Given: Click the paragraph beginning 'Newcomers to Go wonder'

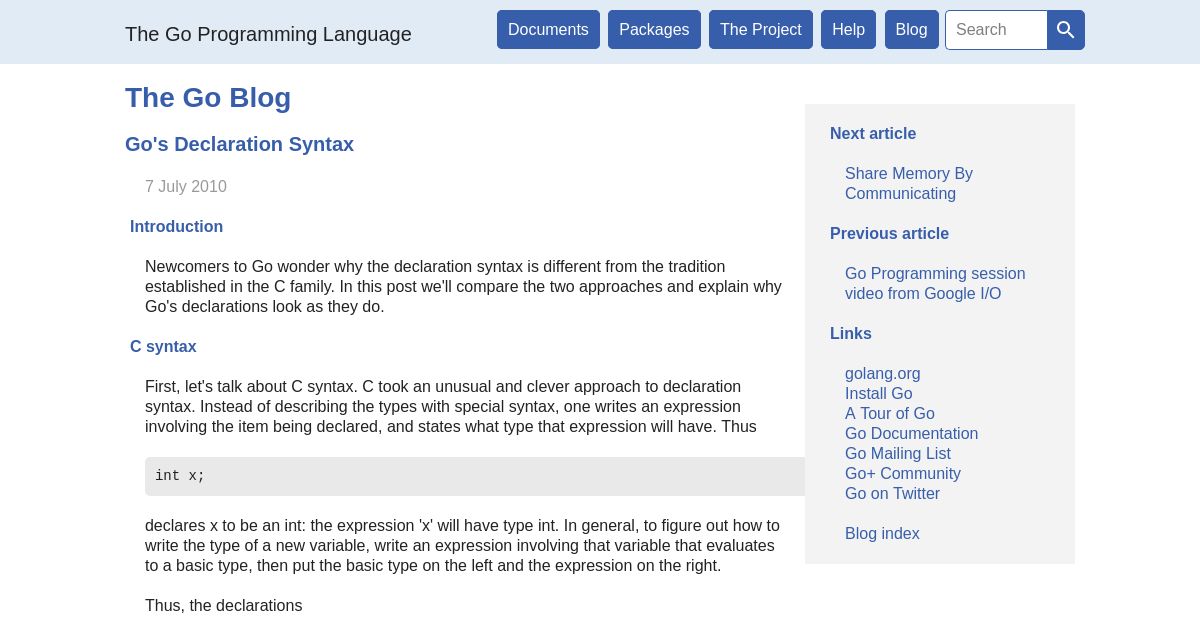Looking at the screenshot, I should click(x=464, y=287).
